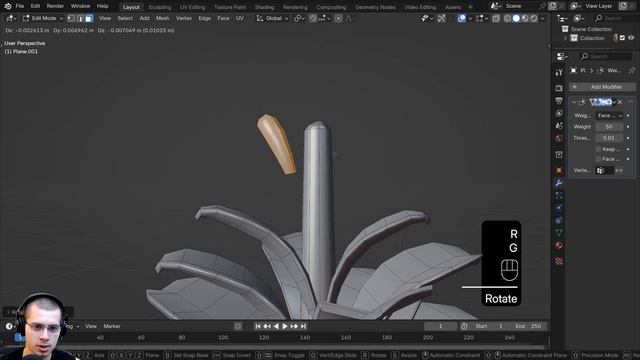Screen dimensions: 640x360
Task: Click the current frame number field
Action: (441, 326)
